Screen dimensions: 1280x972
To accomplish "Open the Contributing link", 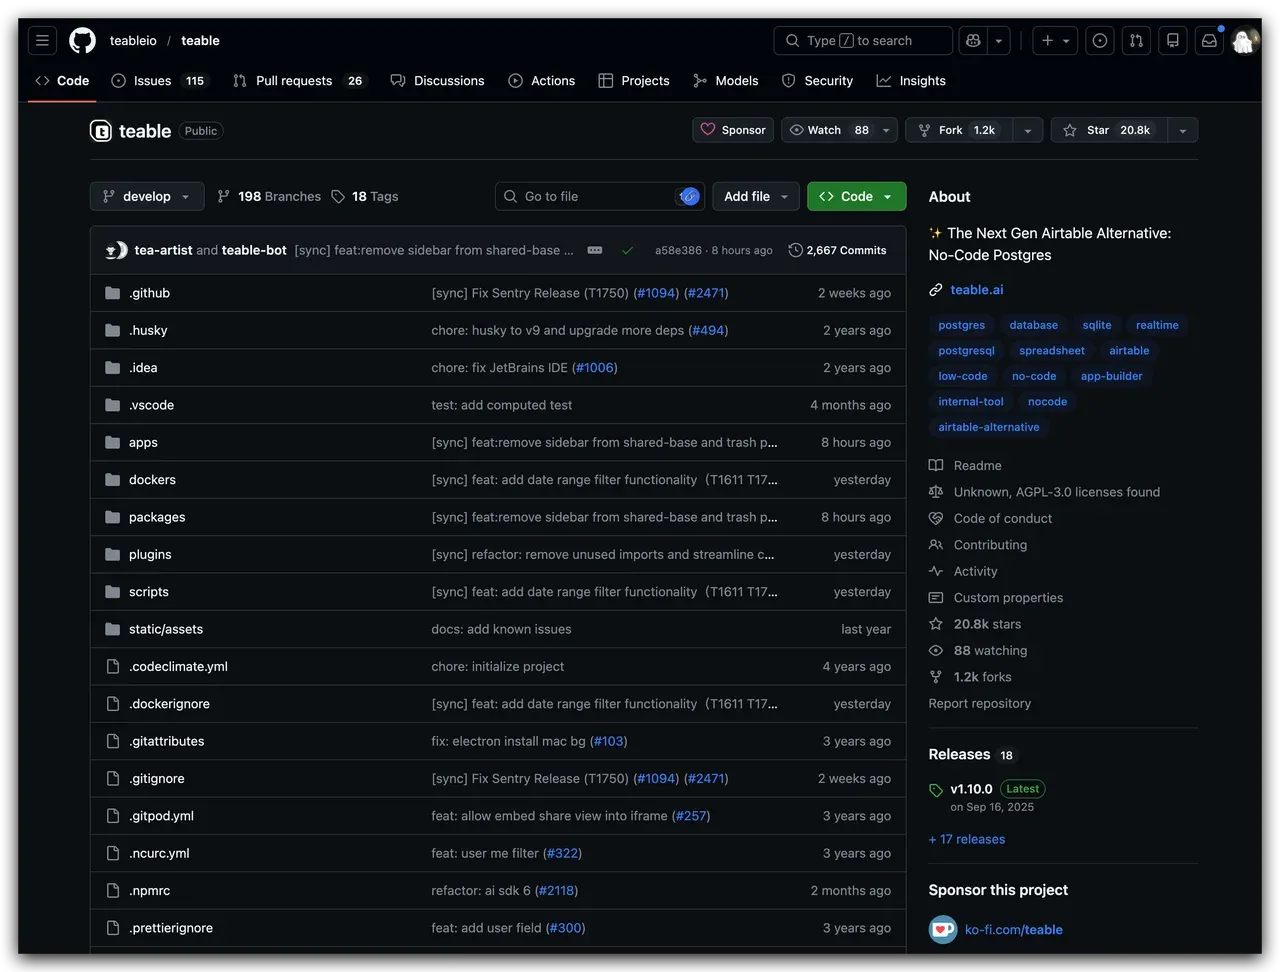I will click(x=990, y=545).
